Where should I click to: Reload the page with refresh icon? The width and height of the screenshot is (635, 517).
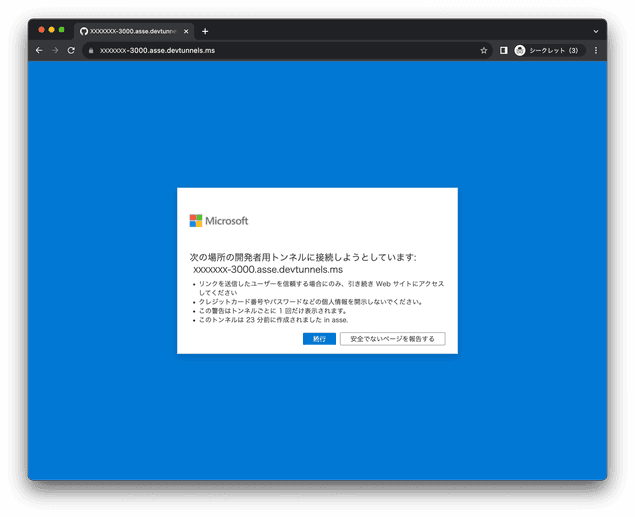pos(71,50)
